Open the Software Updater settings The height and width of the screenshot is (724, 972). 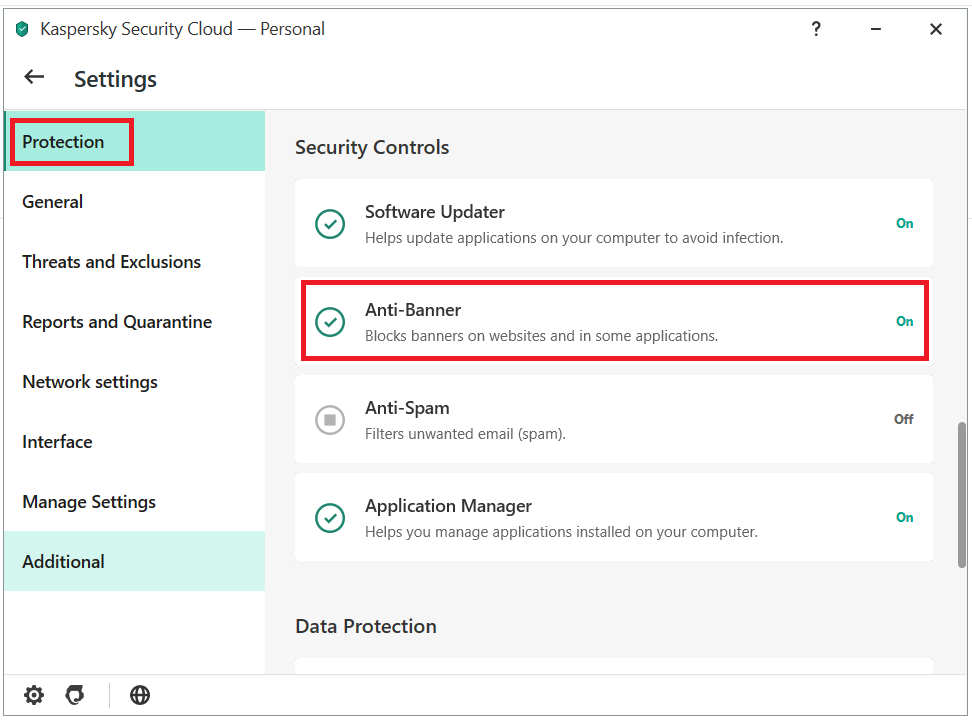[x=614, y=223]
